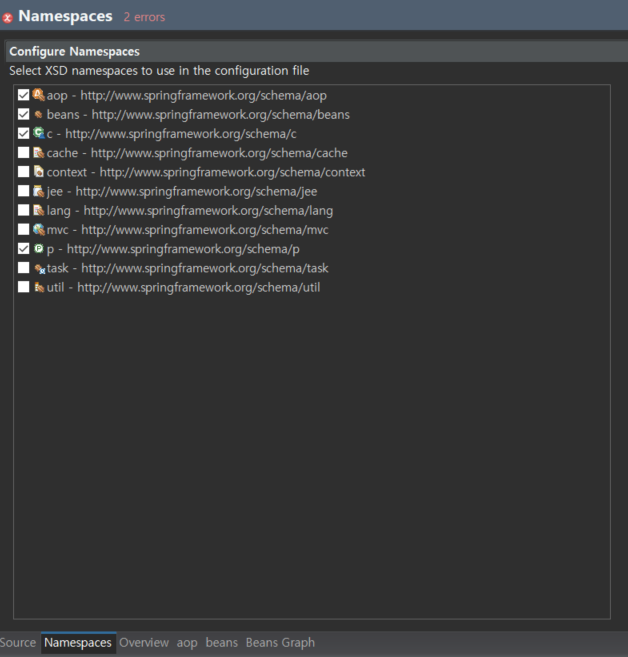This screenshot has width=628, height=657.
Task: Open the beans editor tab
Action: tap(222, 643)
